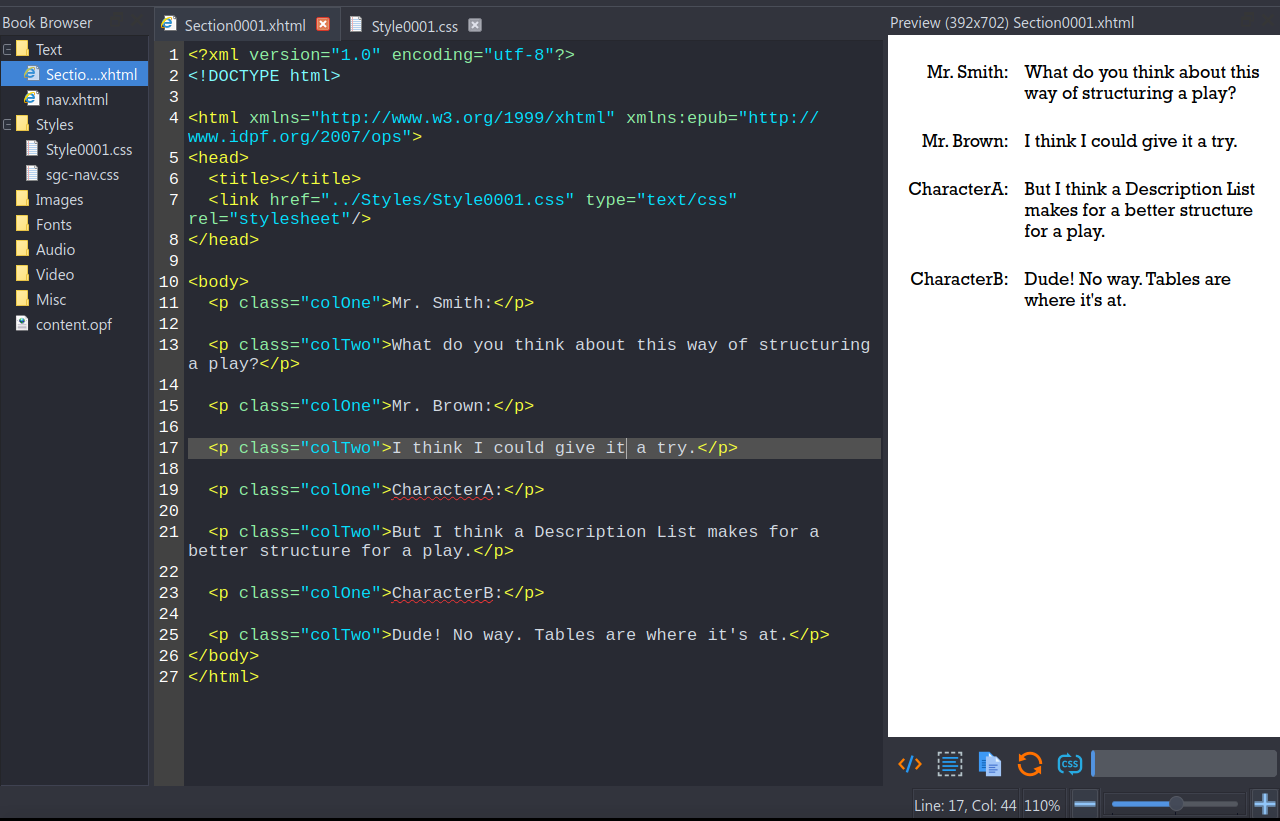Click the zoom in plus button
The width and height of the screenshot is (1280, 821).
click(x=1265, y=804)
